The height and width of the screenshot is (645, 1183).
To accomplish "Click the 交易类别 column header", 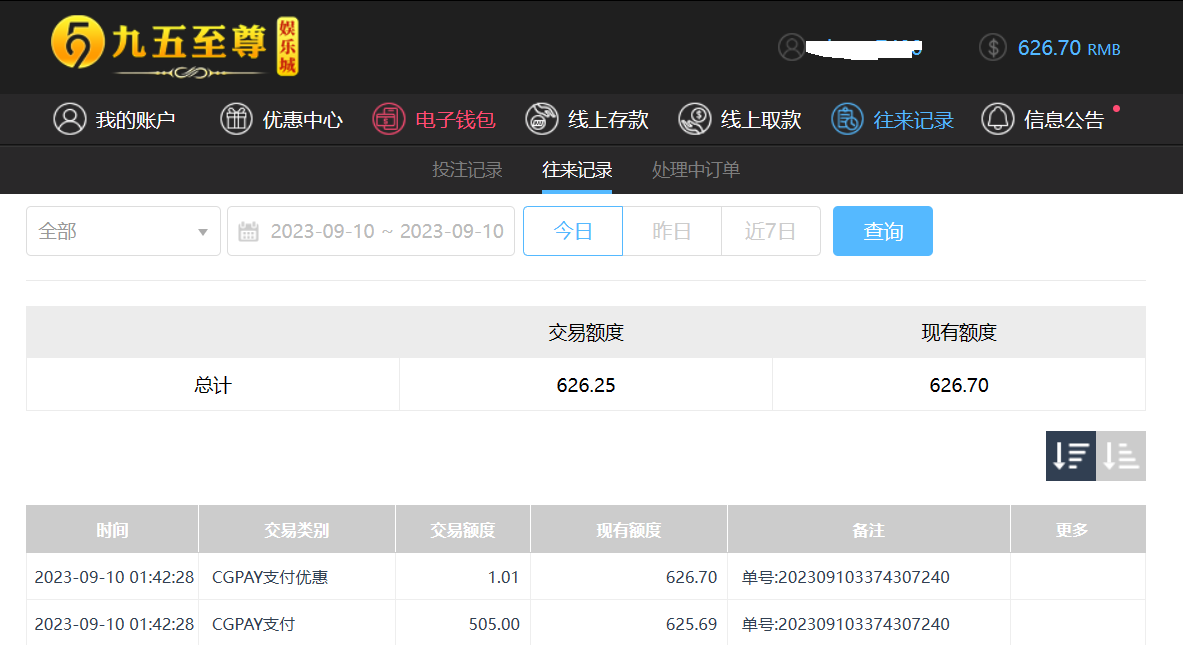I will [297, 530].
